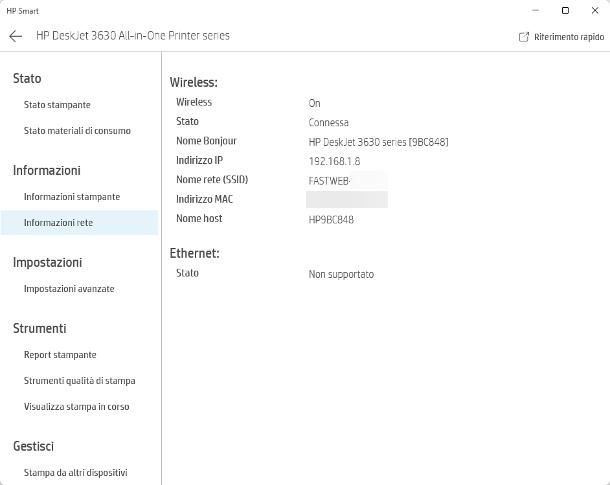The height and width of the screenshot is (485, 610).
Task: Click the Gestisci sidebar heading
Action: click(x=33, y=446)
